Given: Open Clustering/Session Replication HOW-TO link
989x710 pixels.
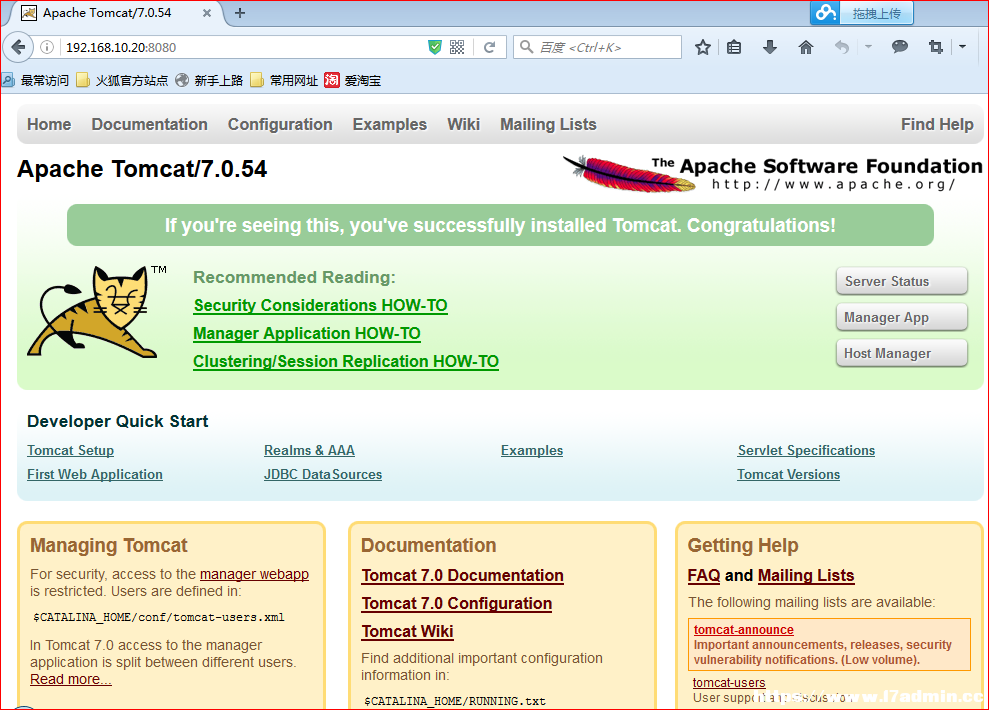Looking at the screenshot, I should (x=346, y=361).
